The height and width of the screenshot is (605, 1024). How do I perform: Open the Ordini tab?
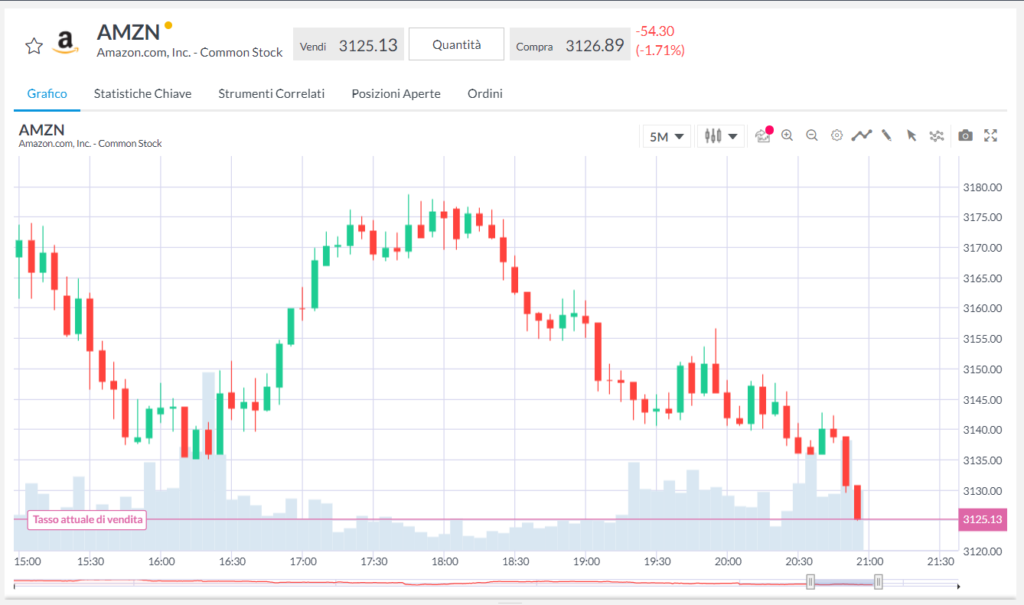click(x=485, y=93)
